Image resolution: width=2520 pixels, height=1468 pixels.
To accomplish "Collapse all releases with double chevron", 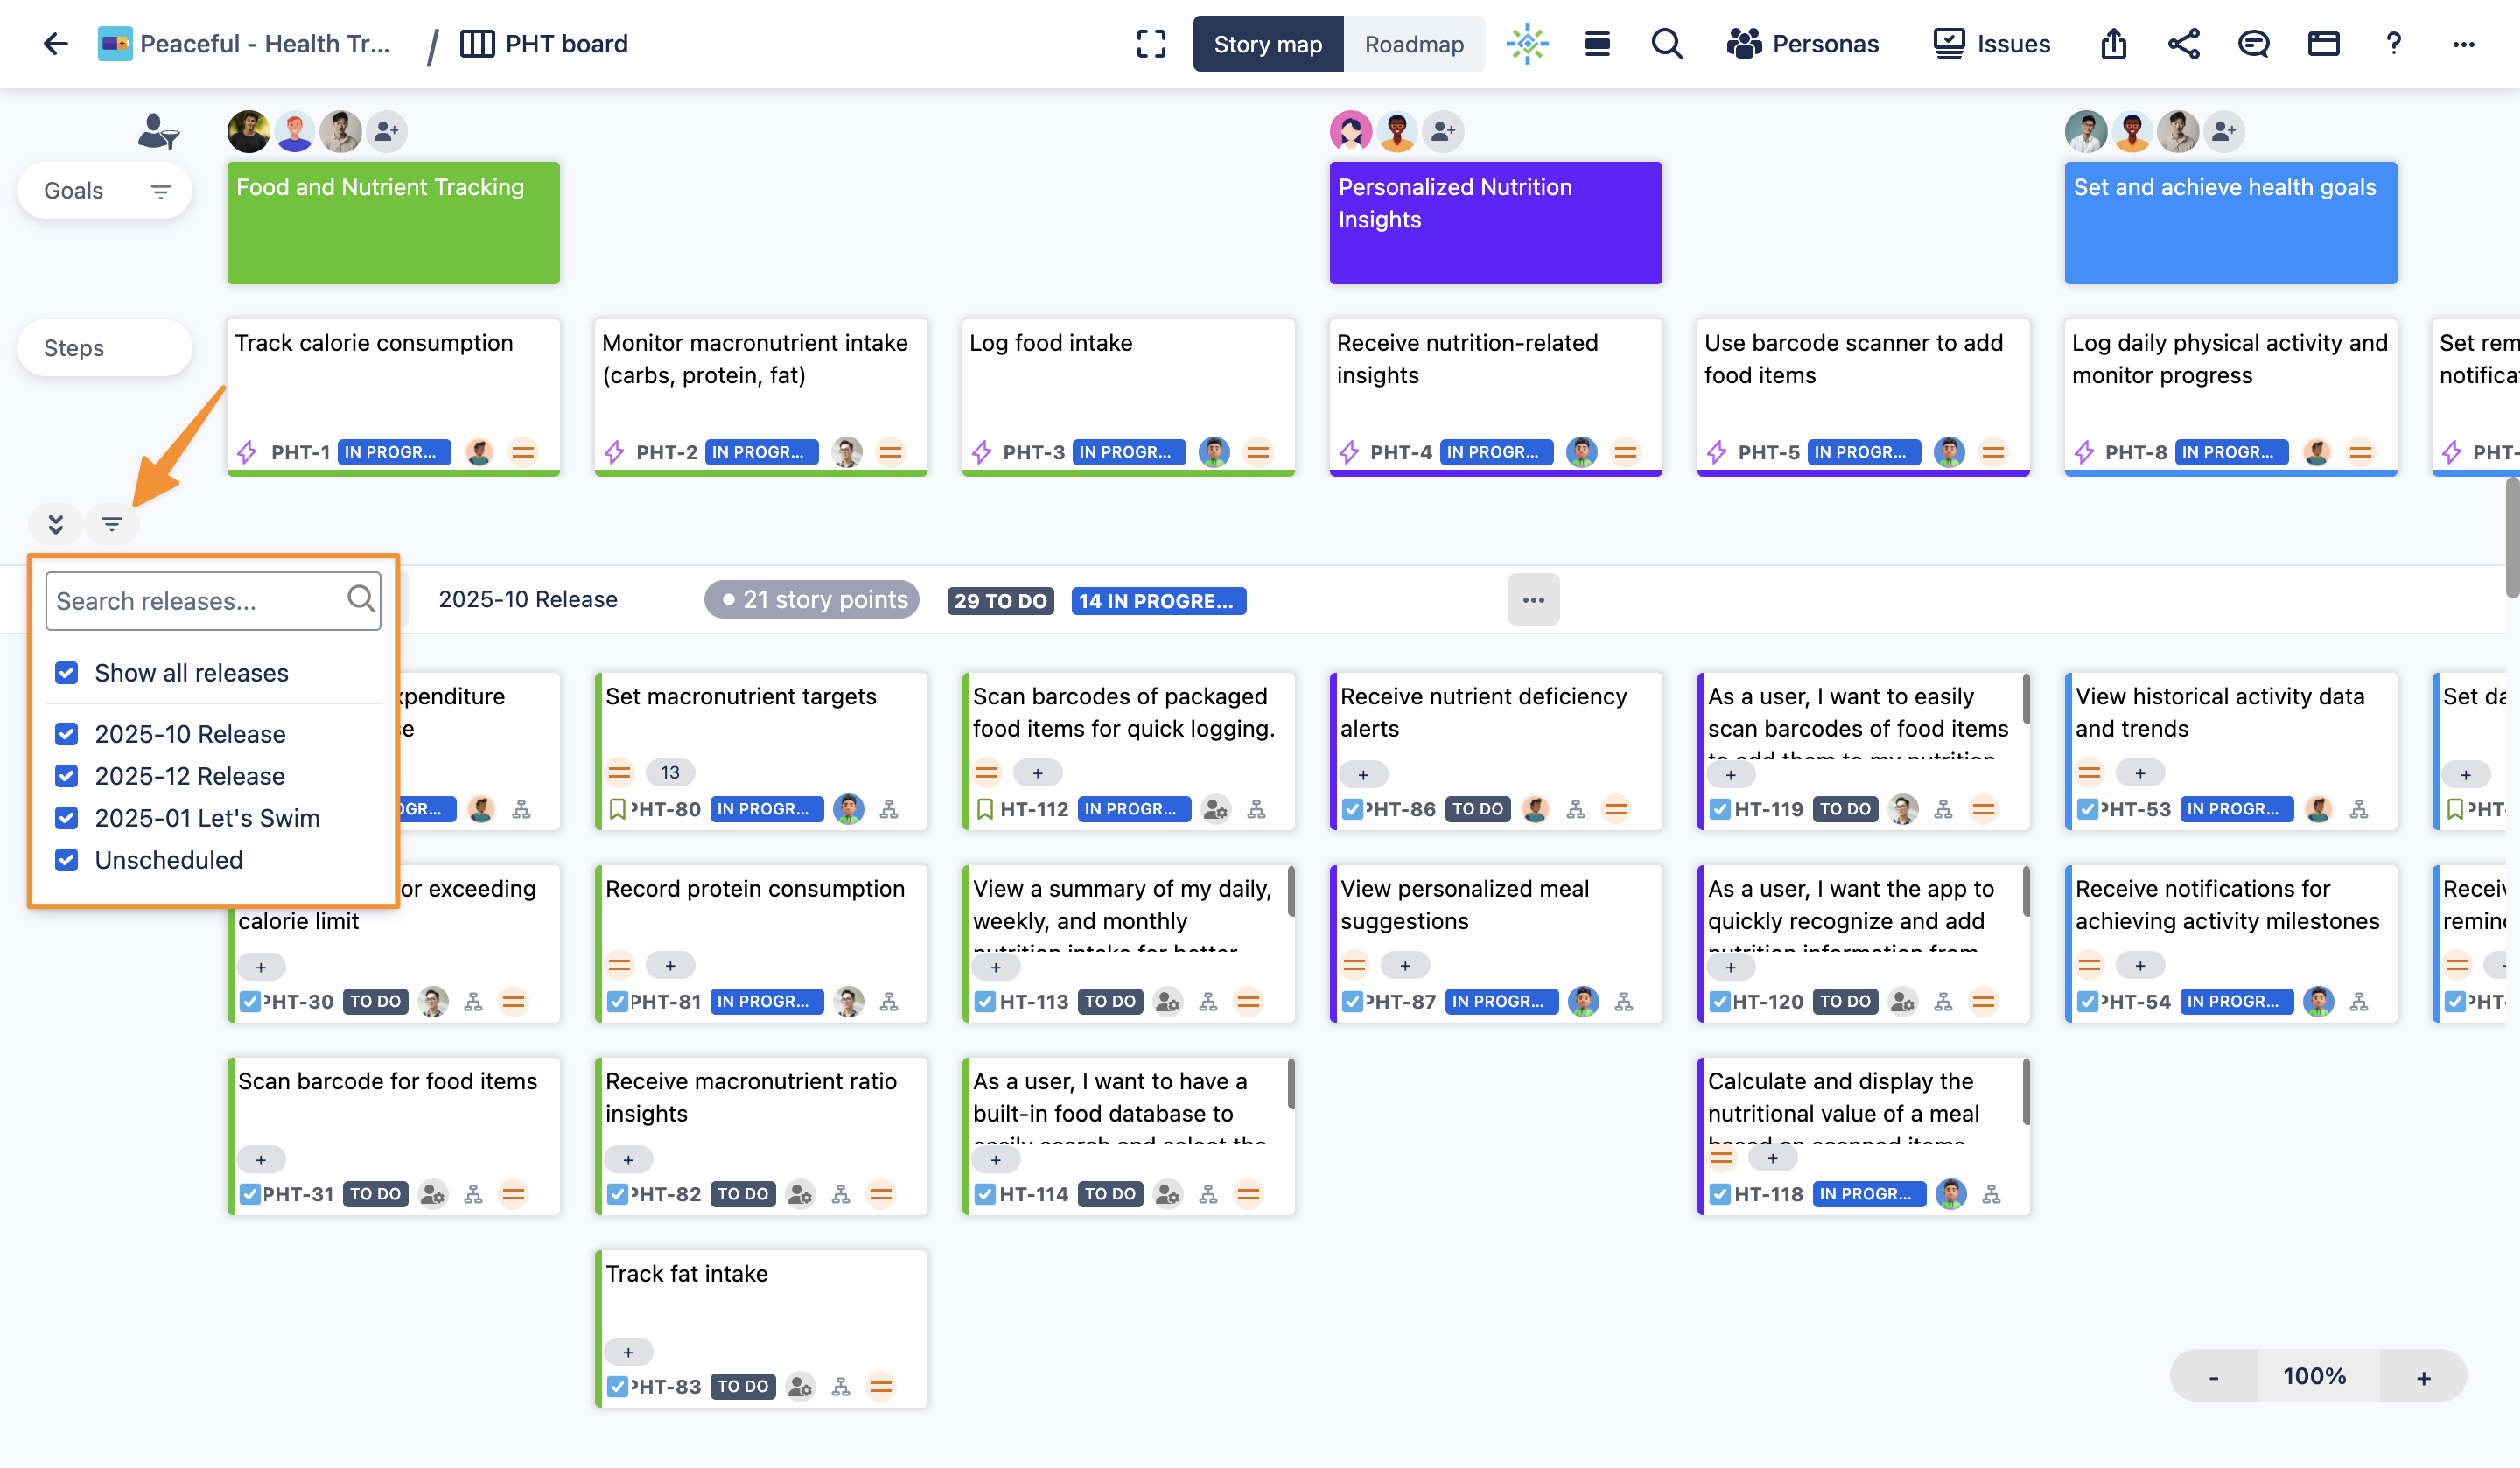I will 56,523.
